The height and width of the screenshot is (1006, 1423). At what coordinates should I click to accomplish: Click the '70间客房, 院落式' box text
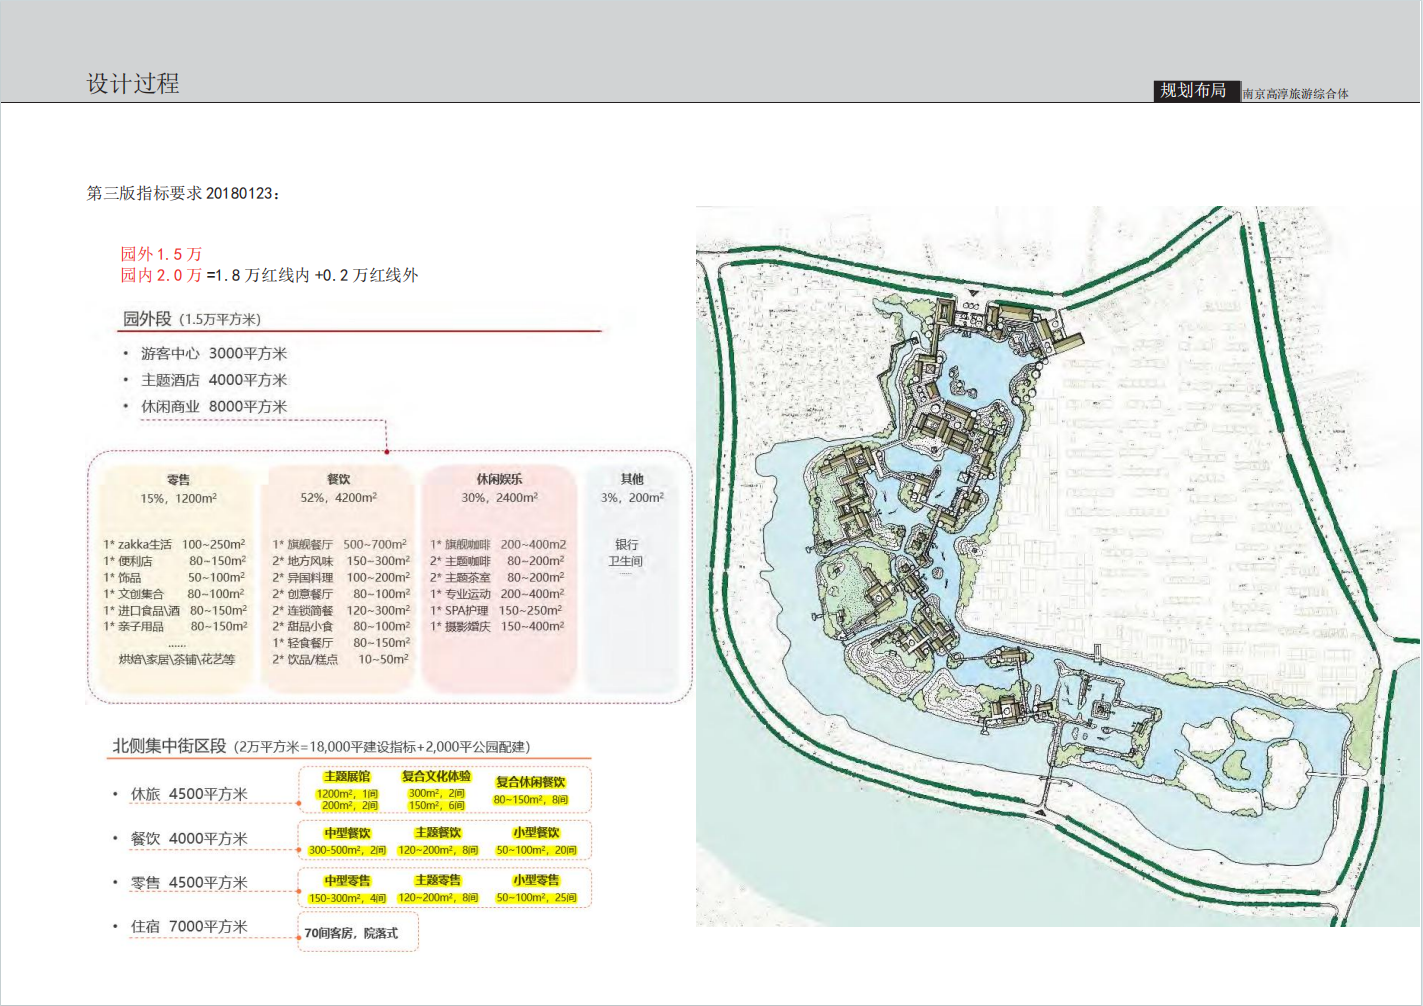coord(351,933)
